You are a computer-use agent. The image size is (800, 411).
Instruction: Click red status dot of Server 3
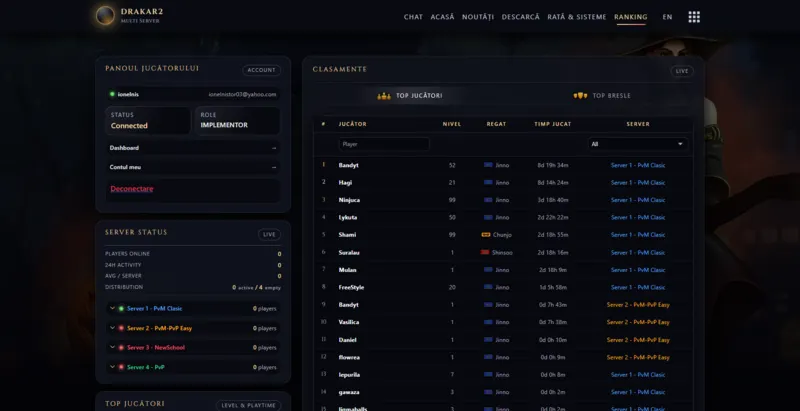[121, 348]
